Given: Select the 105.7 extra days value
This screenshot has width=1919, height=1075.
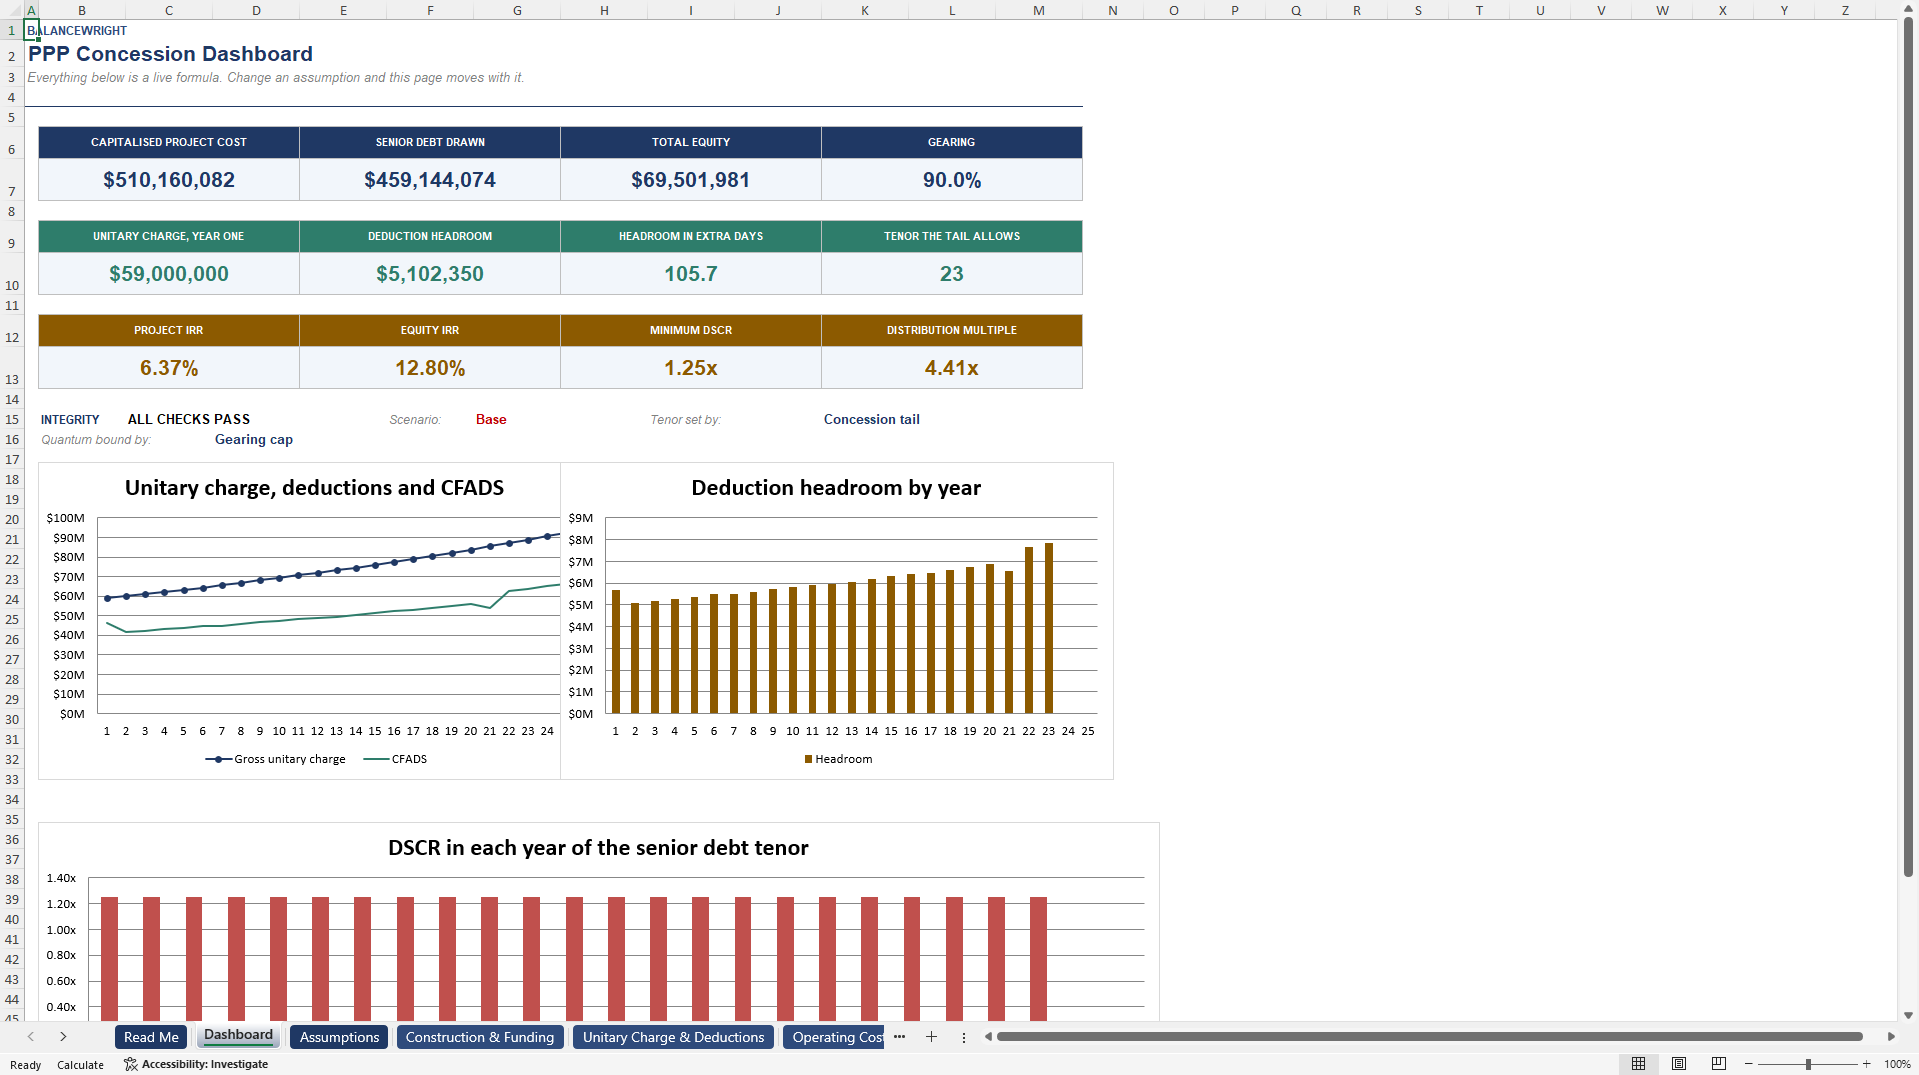Looking at the screenshot, I should point(691,274).
